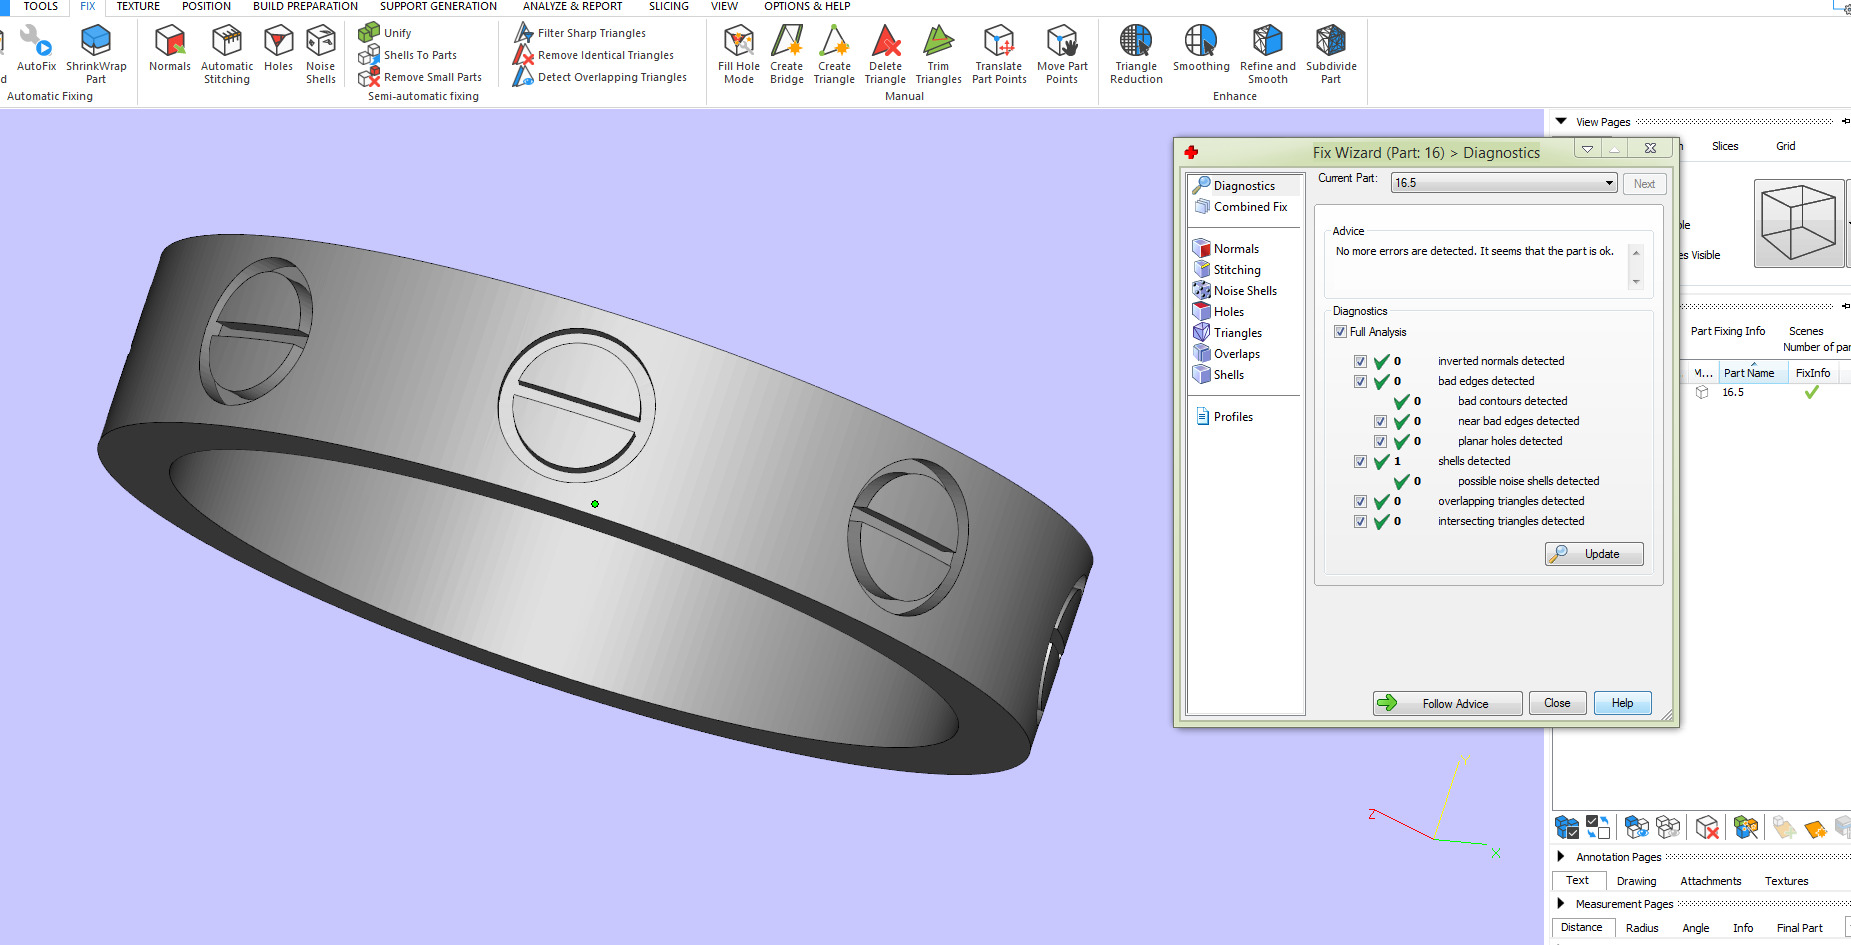Toggle shells detected checkbox
This screenshot has height=945, width=1851.
(x=1360, y=461)
